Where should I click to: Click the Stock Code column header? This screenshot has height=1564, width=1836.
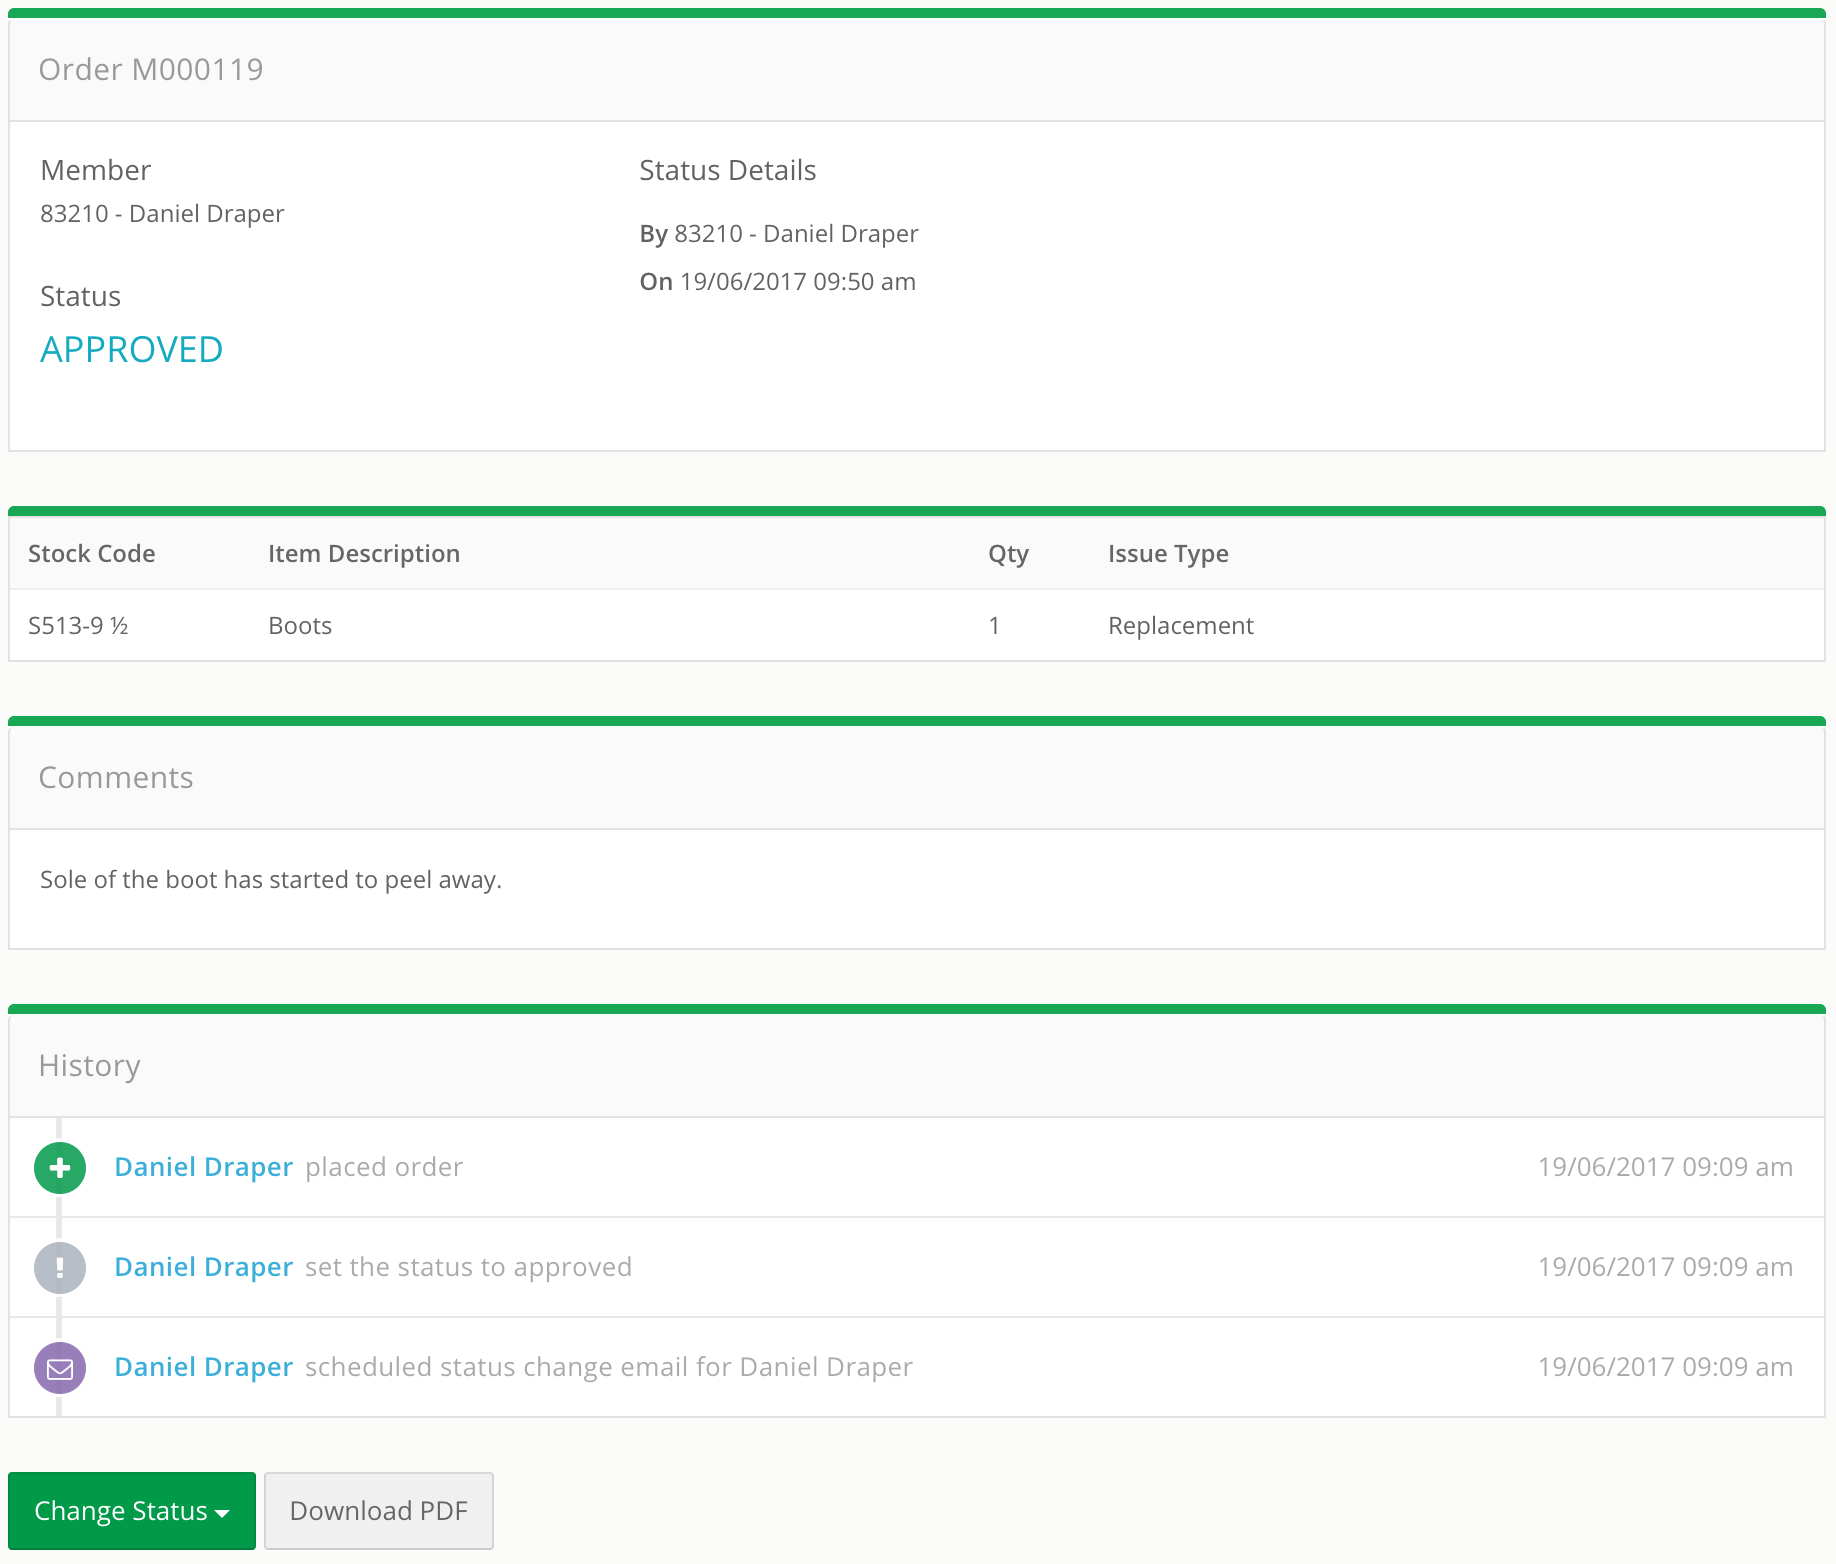pyautogui.click(x=92, y=554)
